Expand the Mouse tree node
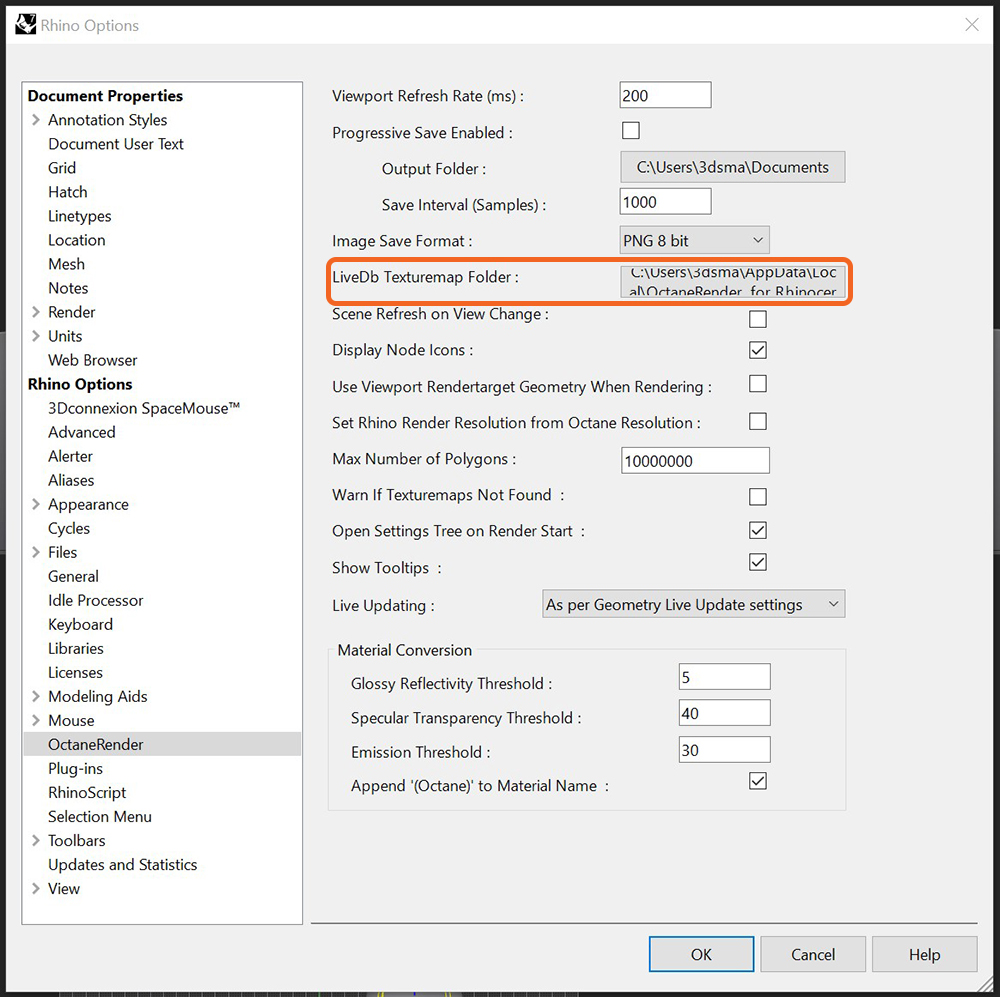 point(36,720)
